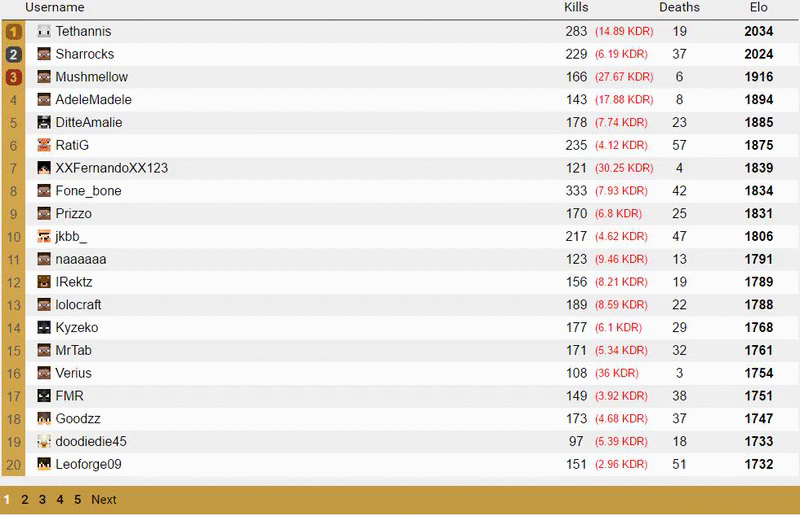Click Mushmellow player avatar icon

44,77
